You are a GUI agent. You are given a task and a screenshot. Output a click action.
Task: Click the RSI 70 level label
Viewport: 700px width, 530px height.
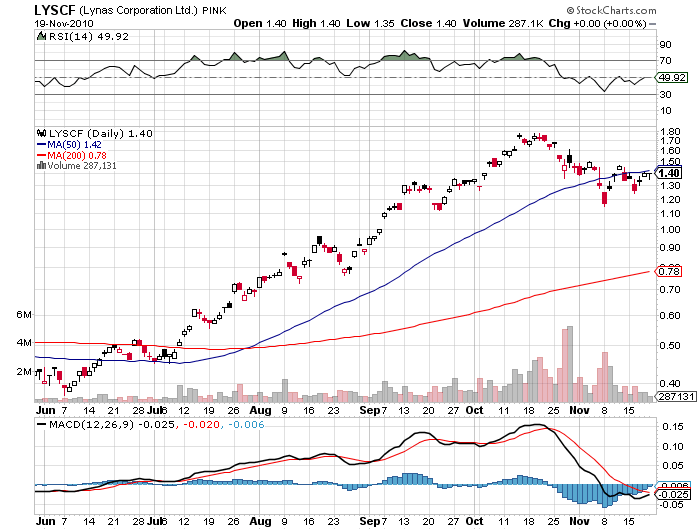[665, 61]
